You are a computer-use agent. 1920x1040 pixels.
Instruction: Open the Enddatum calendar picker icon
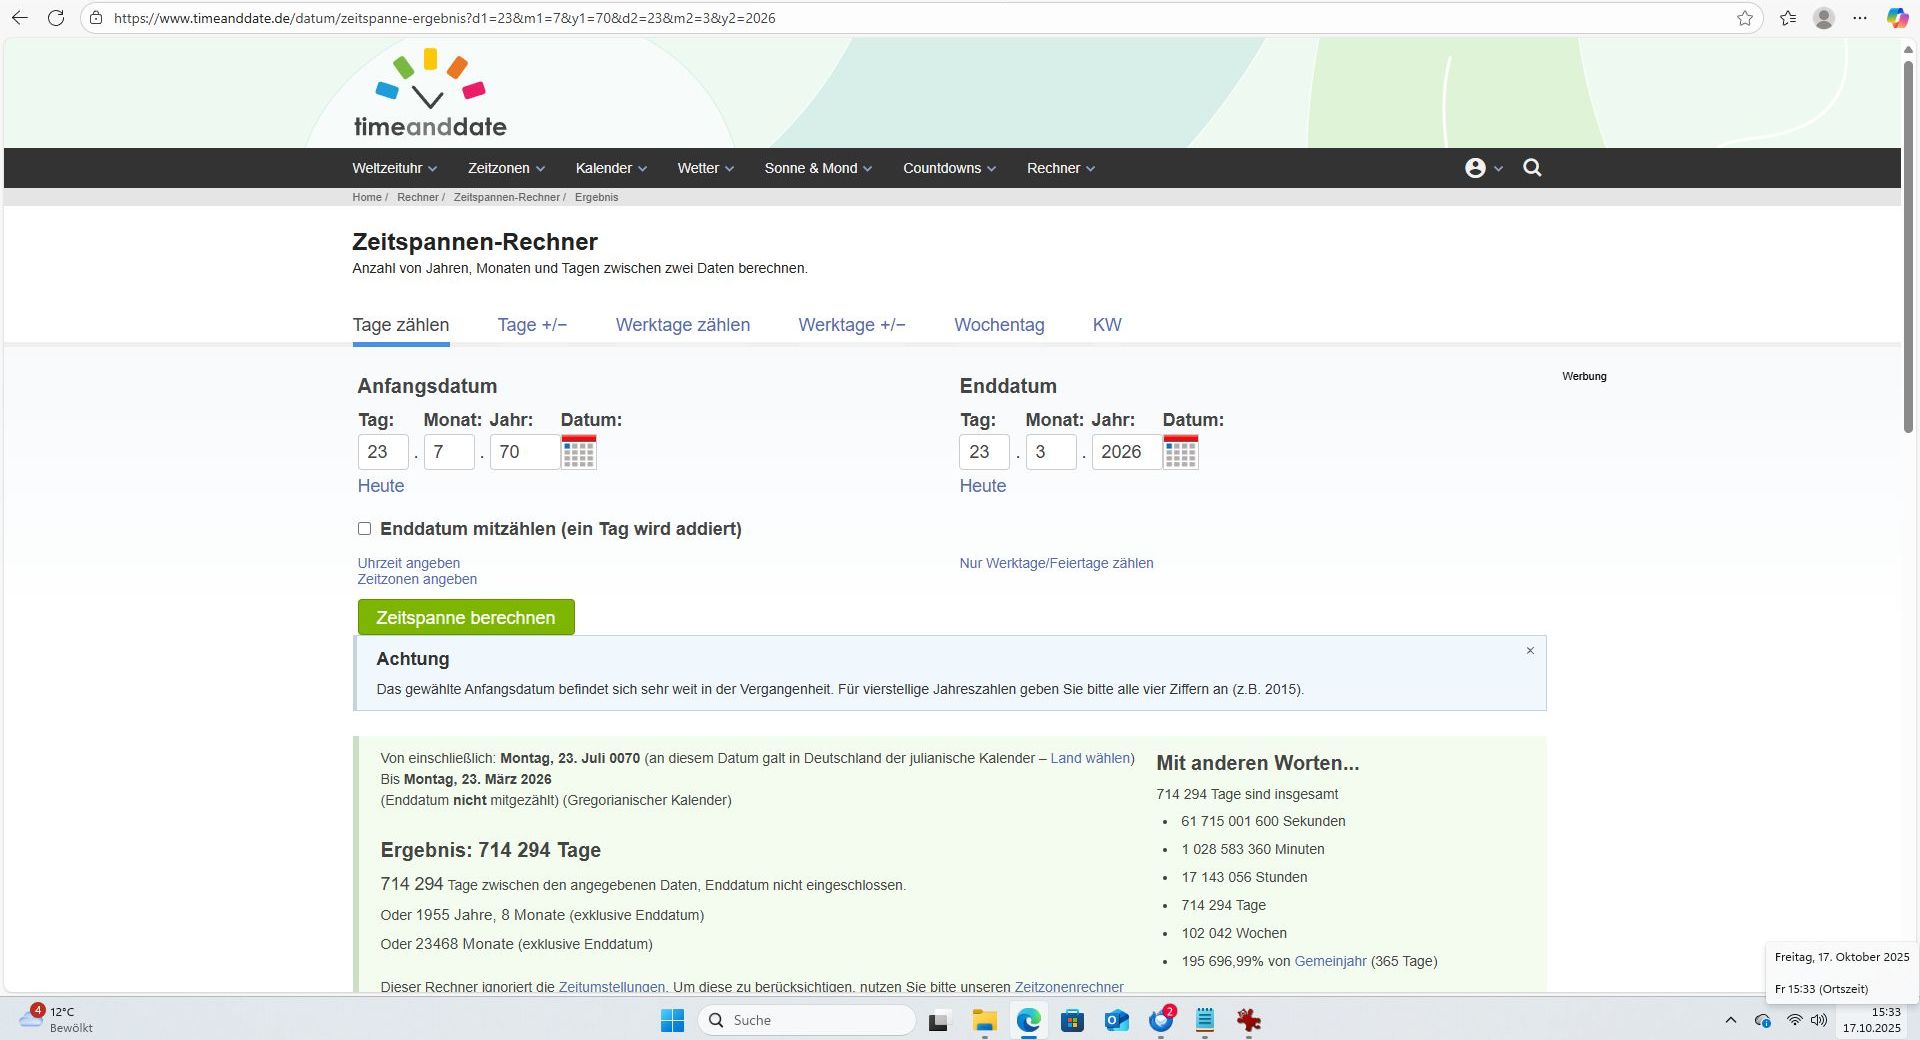pos(1180,452)
